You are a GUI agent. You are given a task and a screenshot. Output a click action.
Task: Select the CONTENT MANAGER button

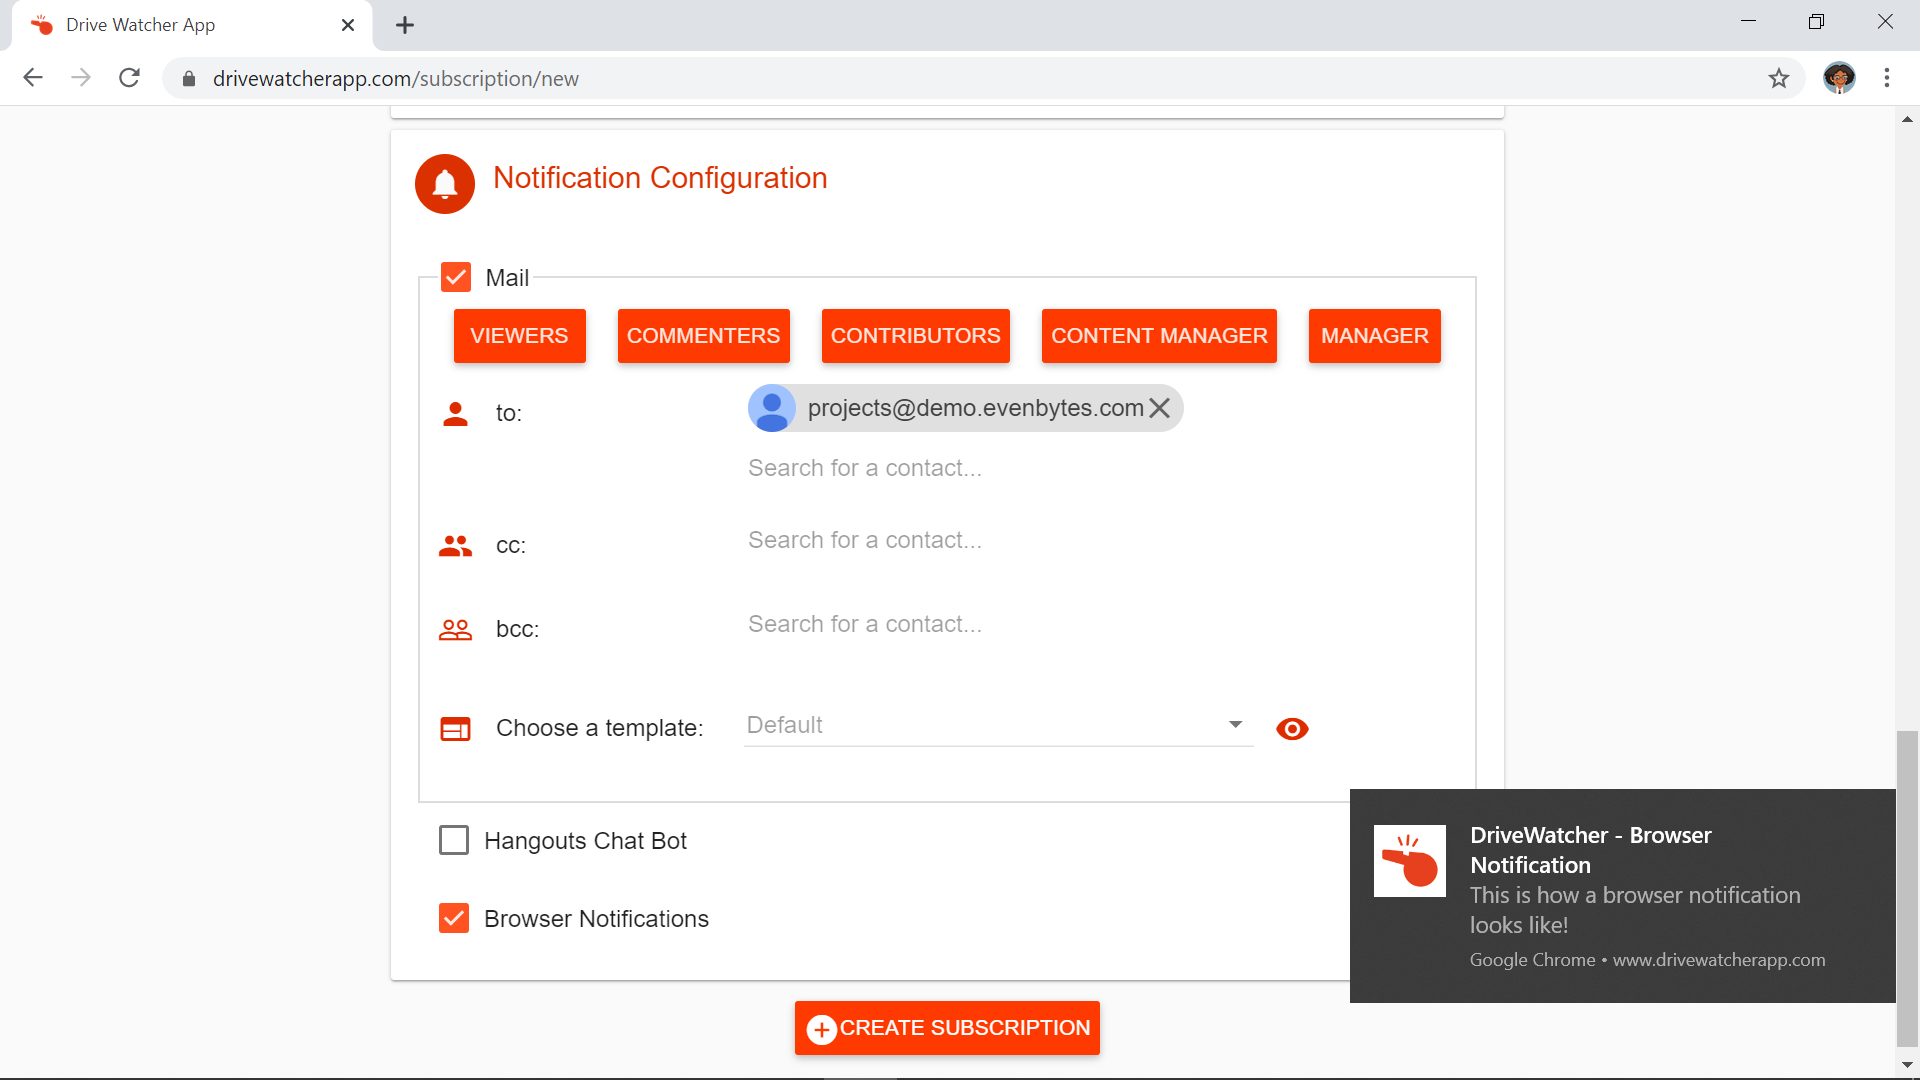click(1159, 336)
